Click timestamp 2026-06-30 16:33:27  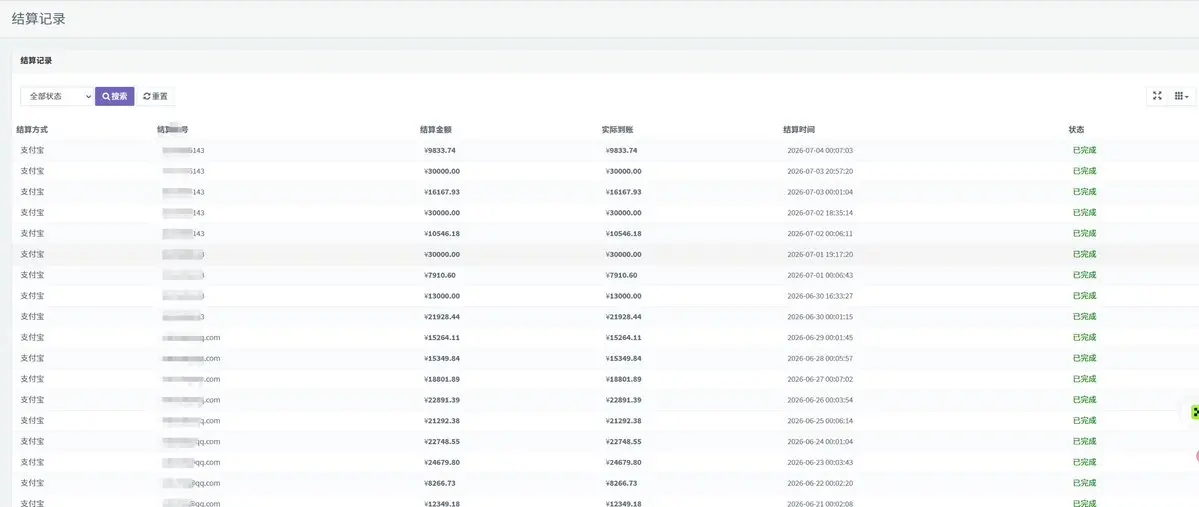pos(820,296)
